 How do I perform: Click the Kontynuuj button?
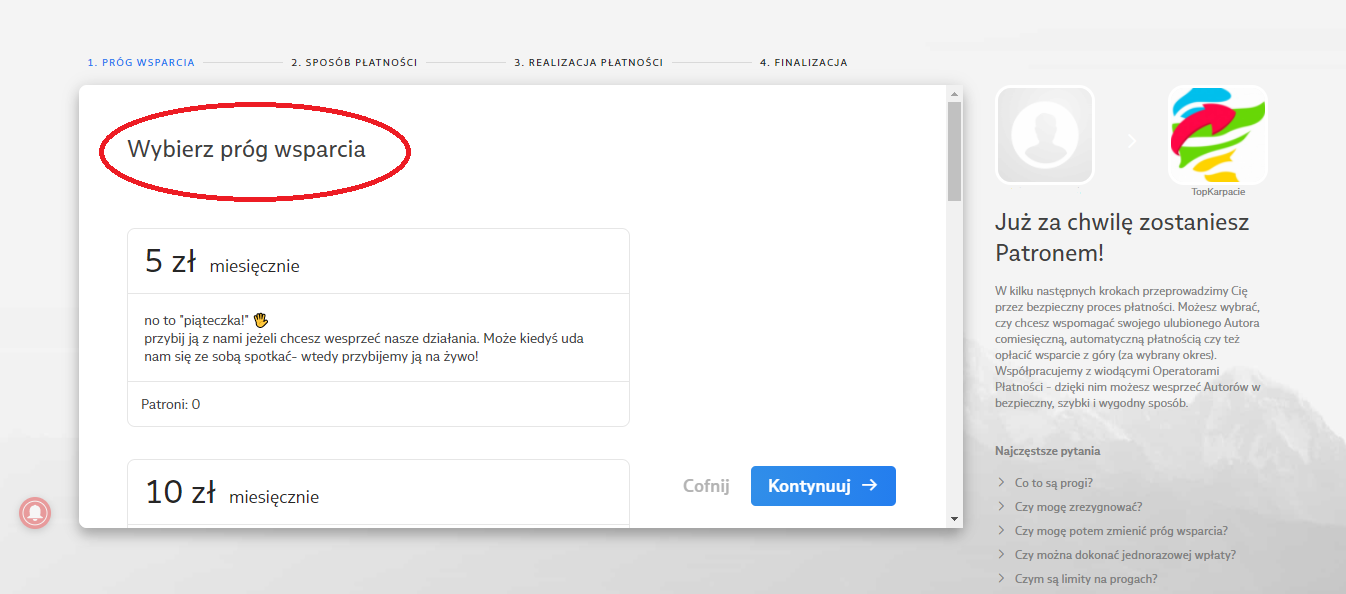click(823, 486)
